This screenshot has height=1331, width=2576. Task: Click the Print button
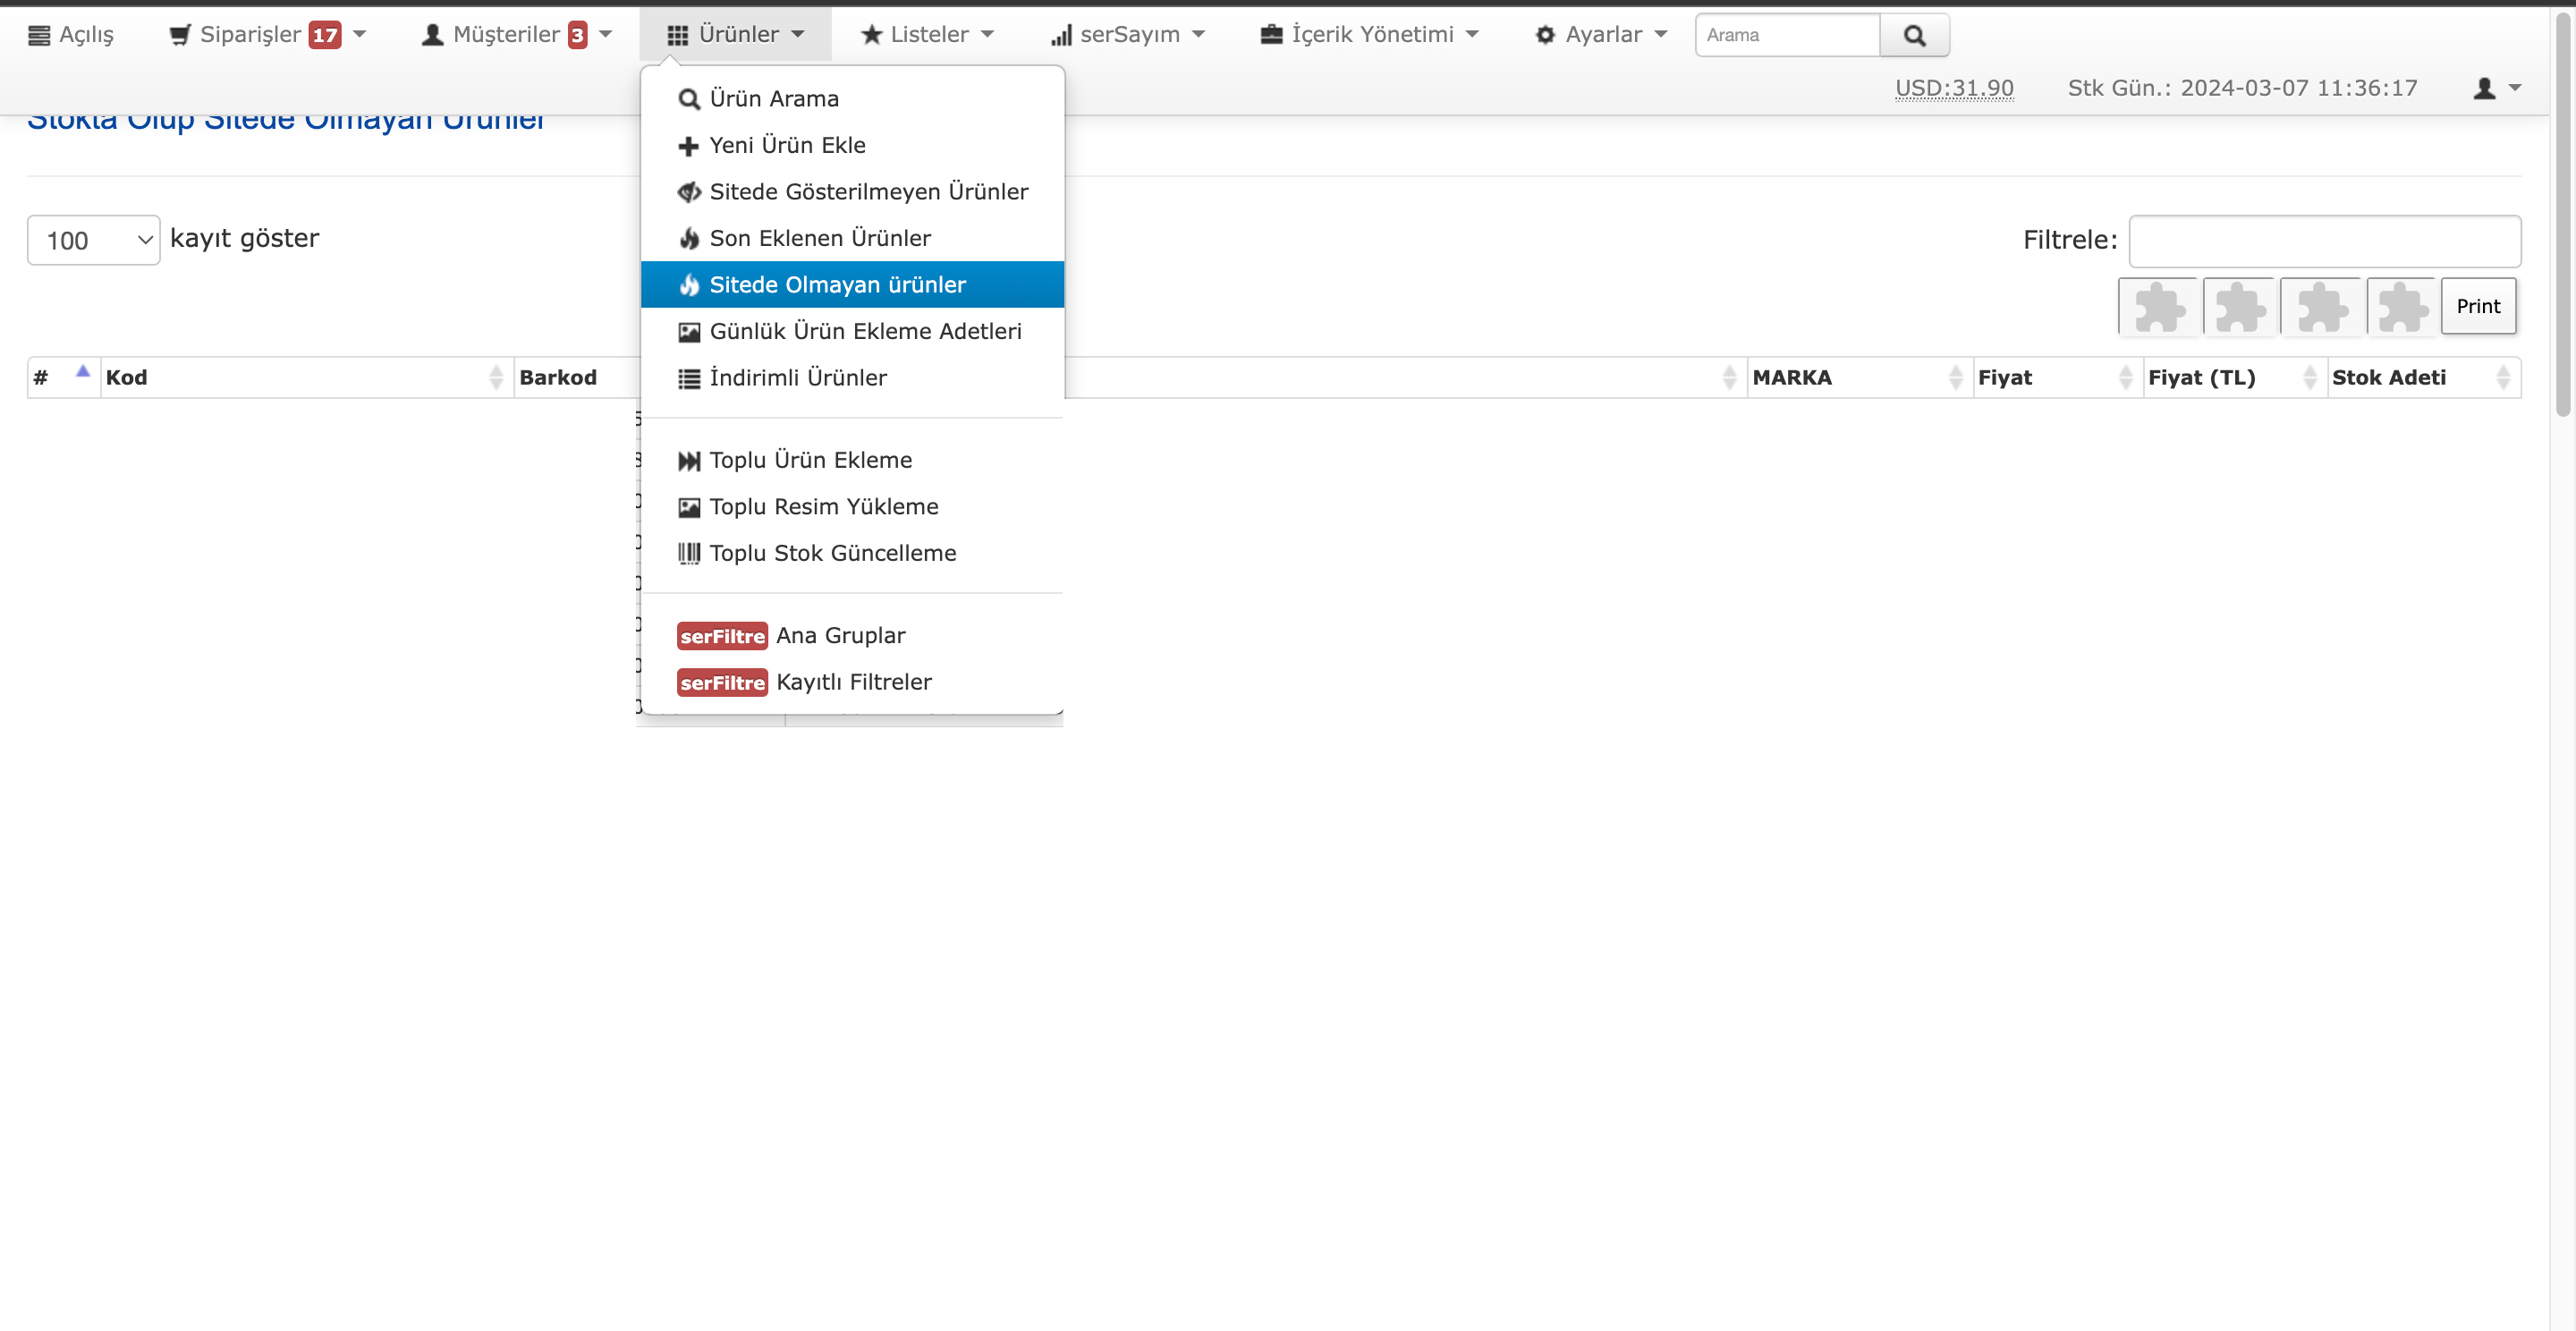click(x=2478, y=306)
